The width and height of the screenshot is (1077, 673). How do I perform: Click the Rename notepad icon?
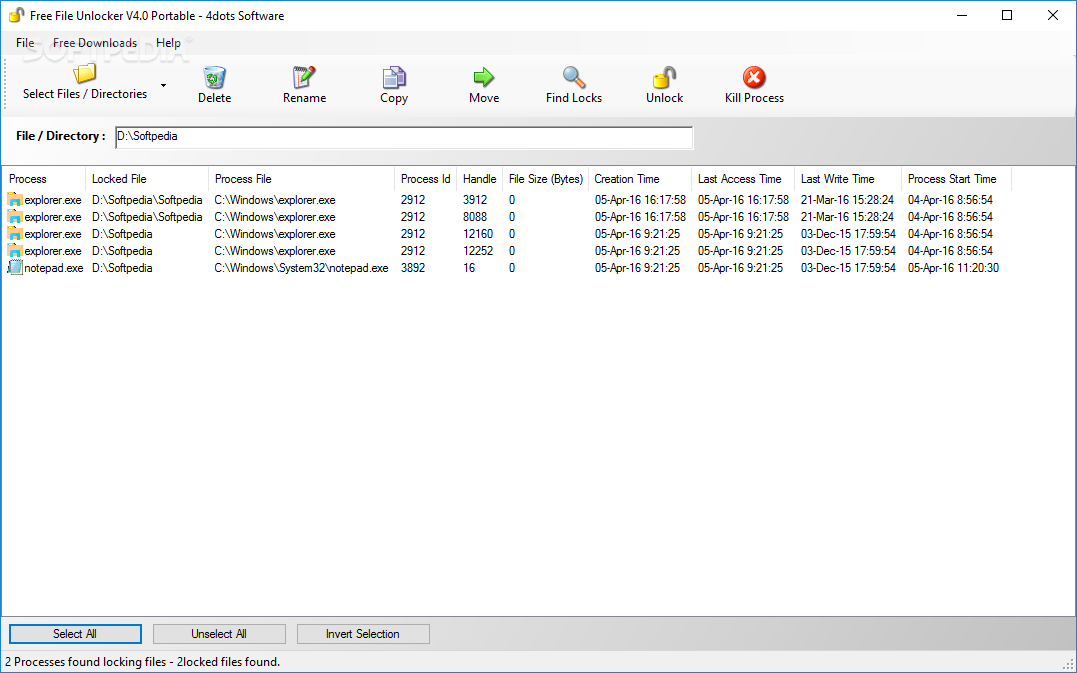coord(304,77)
